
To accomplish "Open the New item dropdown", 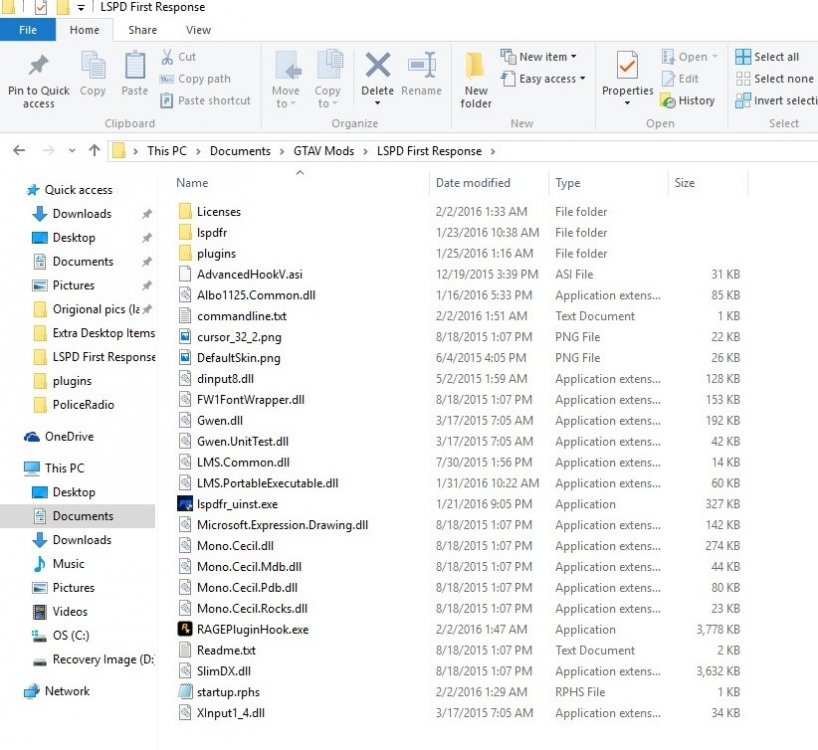I will pos(539,56).
